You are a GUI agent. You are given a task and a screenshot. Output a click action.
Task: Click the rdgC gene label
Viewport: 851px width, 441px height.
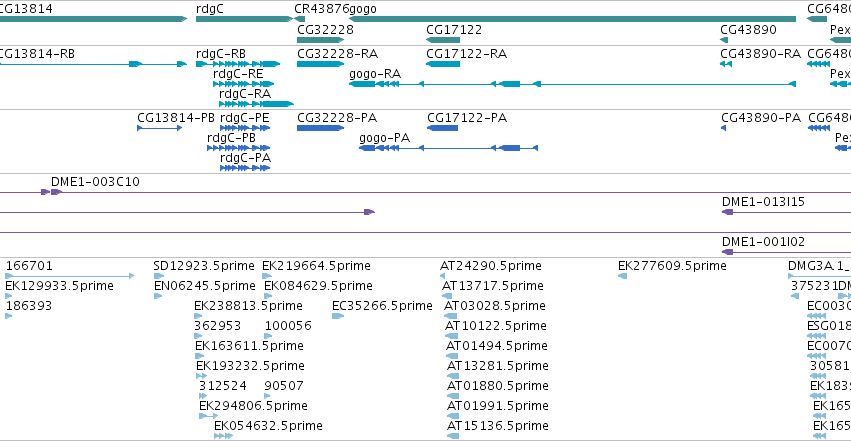click(x=209, y=9)
